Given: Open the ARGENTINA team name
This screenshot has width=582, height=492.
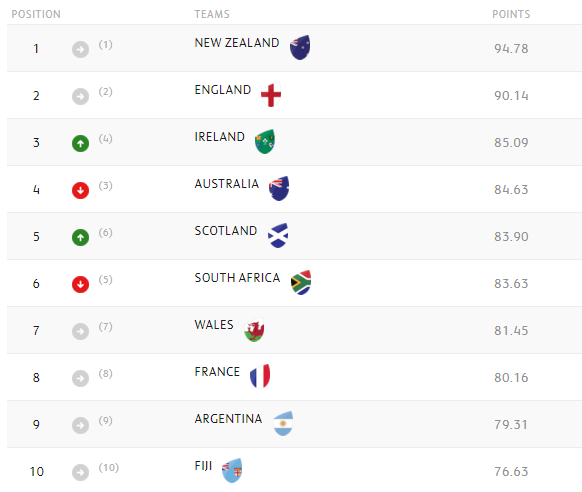Looking at the screenshot, I should click(x=228, y=419).
